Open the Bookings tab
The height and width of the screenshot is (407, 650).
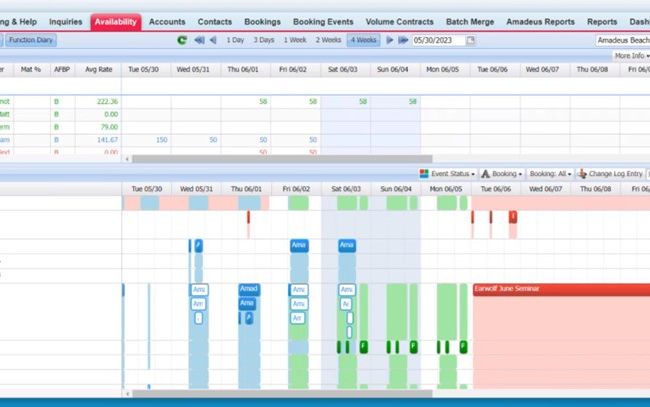pos(262,22)
